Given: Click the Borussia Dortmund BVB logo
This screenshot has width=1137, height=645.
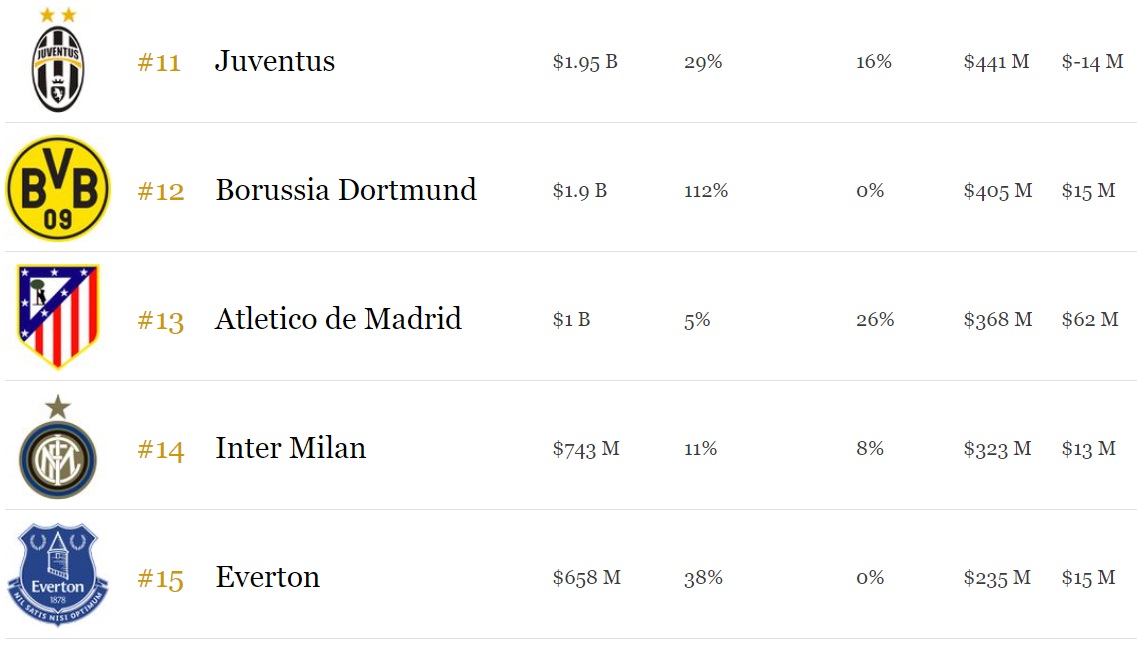Looking at the screenshot, I should [58, 189].
